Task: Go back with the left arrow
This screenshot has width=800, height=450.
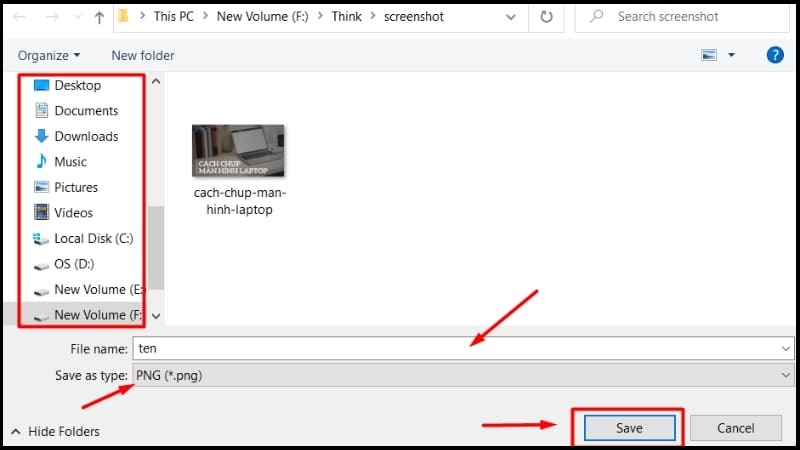Action: click(19, 17)
